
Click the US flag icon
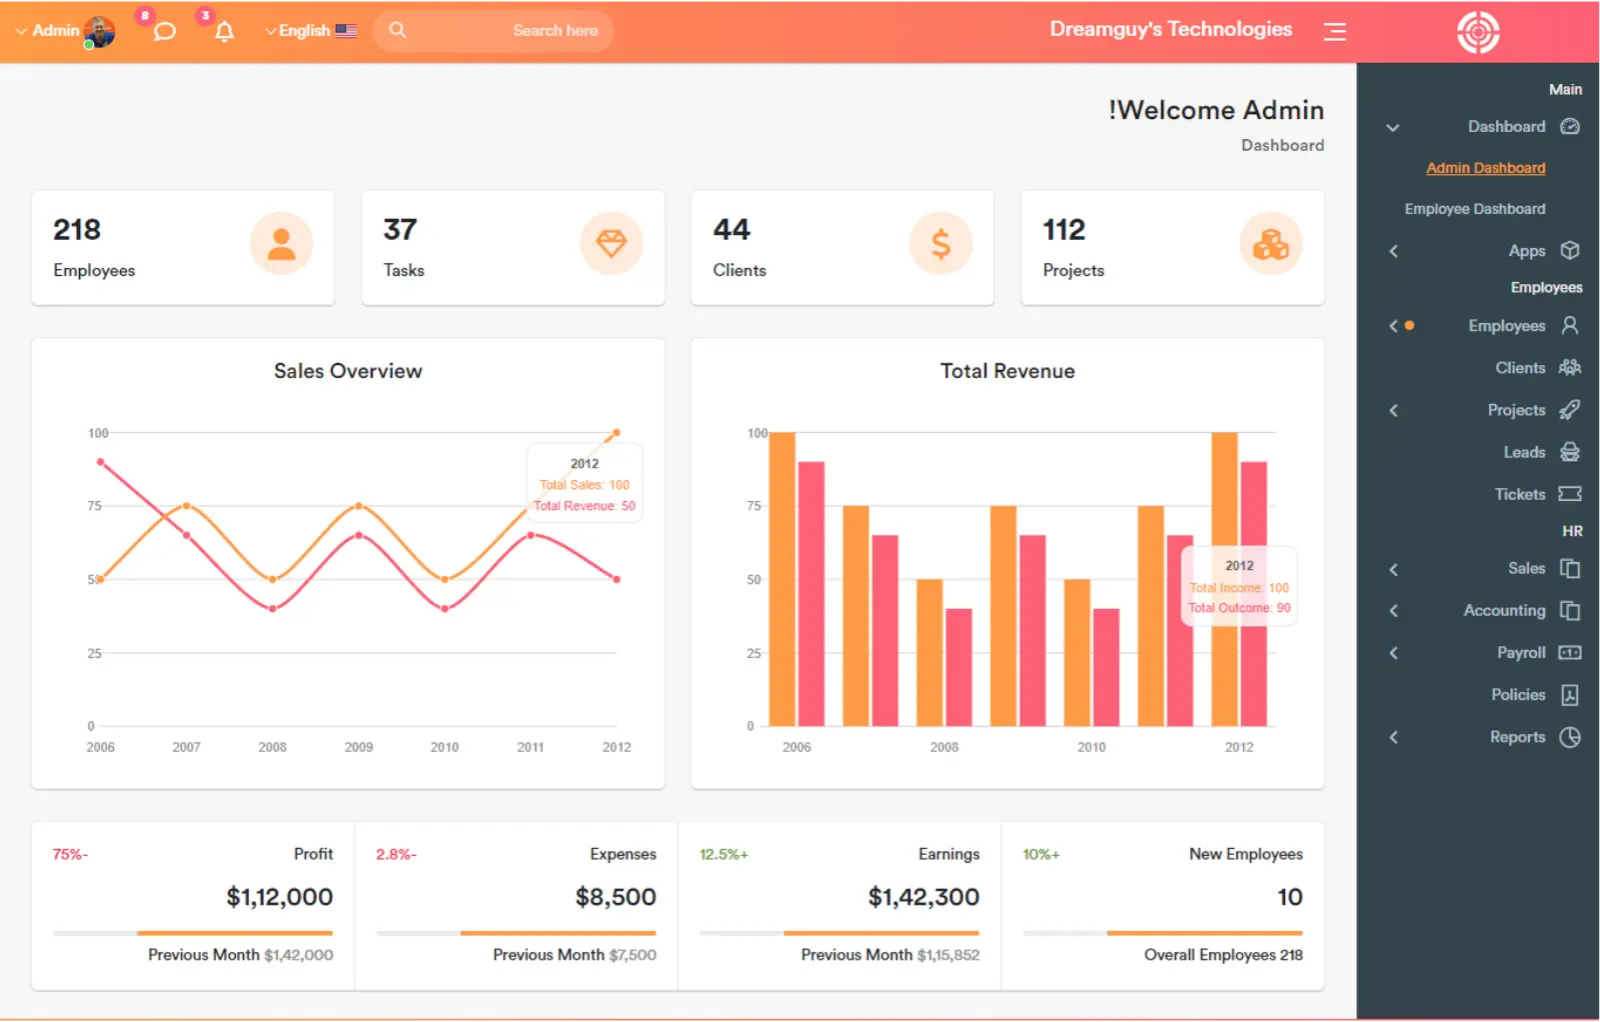pos(346,31)
